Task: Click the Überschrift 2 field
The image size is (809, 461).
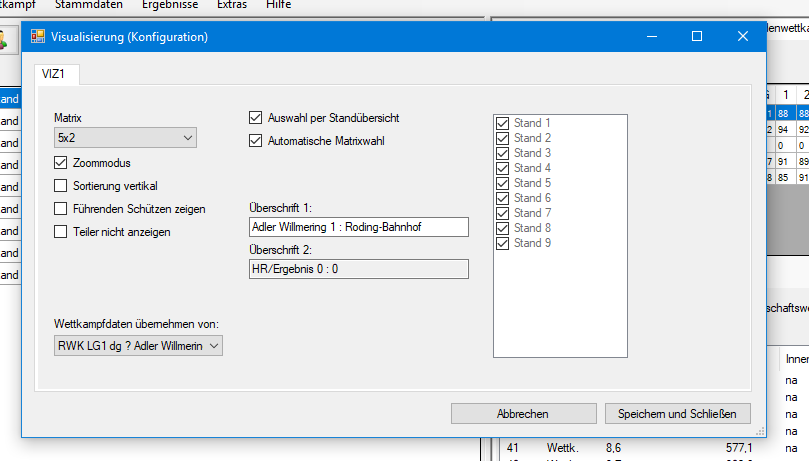Action: click(358, 268)
